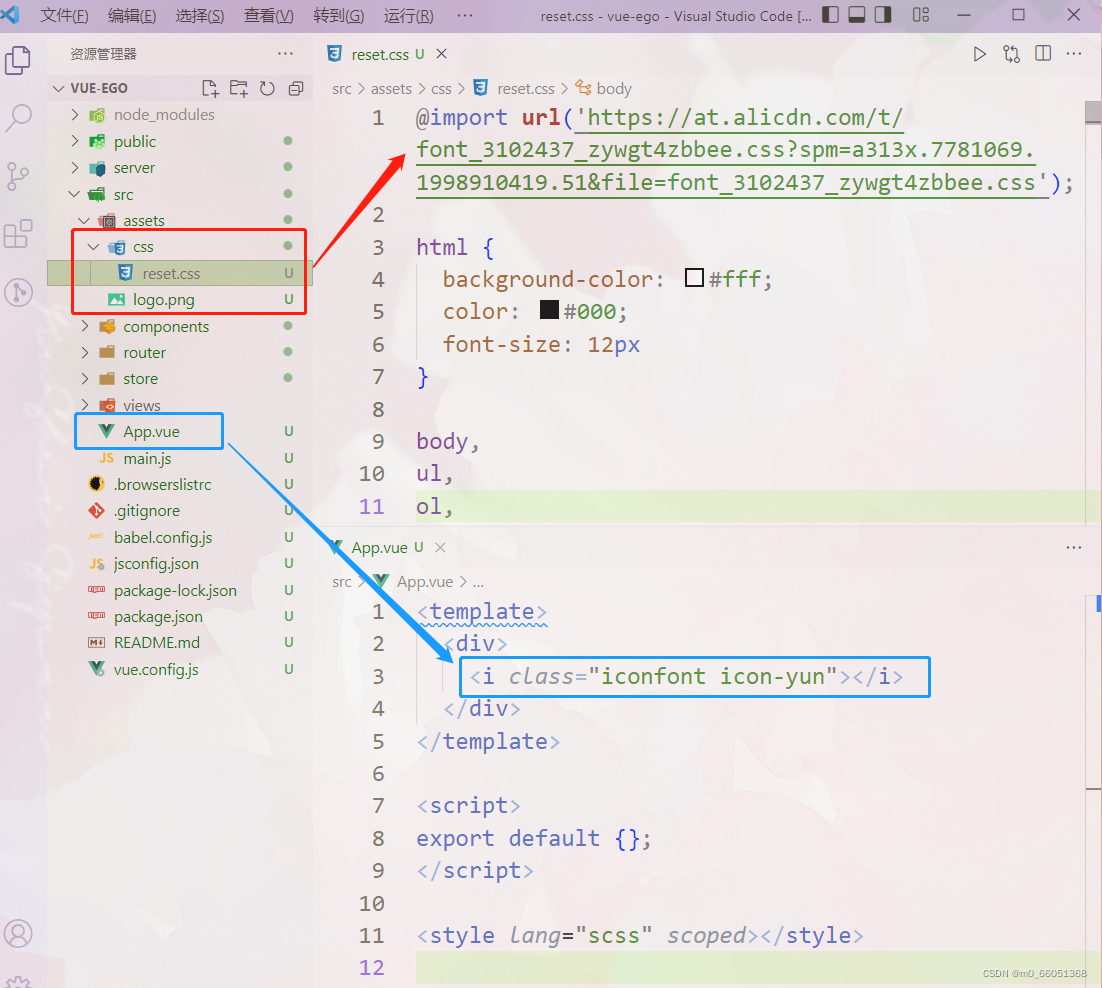Open the alicdn font import link
Image resolution: width=1102 pixels, height=988 pixels.
(739, 118)
